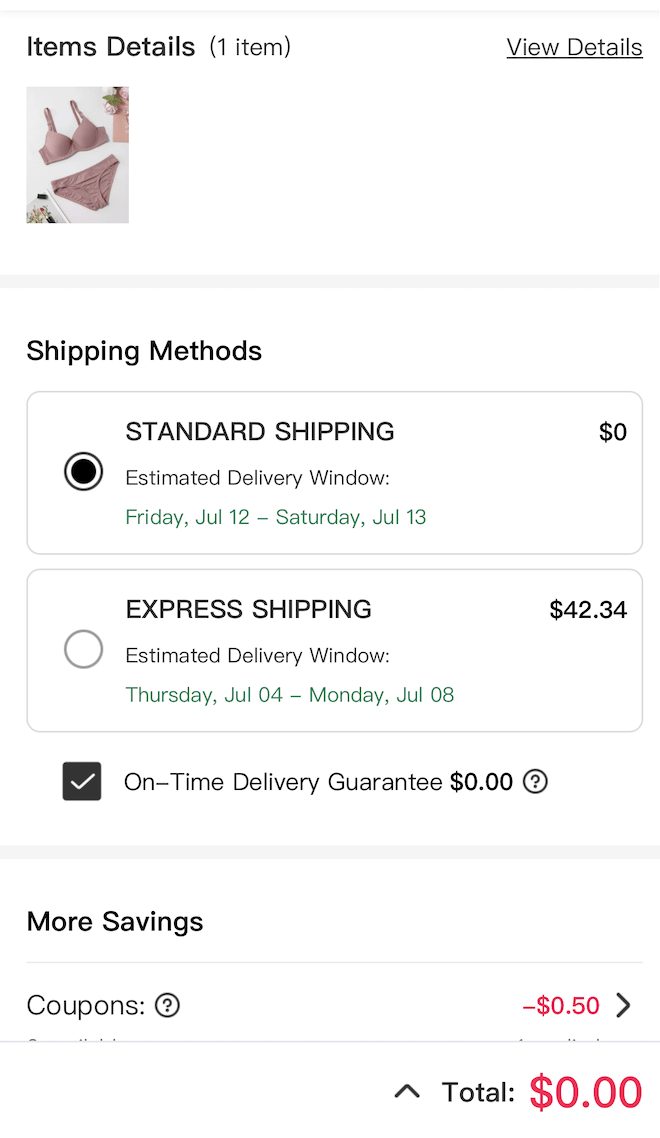This screenshot has height=1138, width=660.
Task: Click the EXPRESS SHIPPING title text
Action: point(249,609)
